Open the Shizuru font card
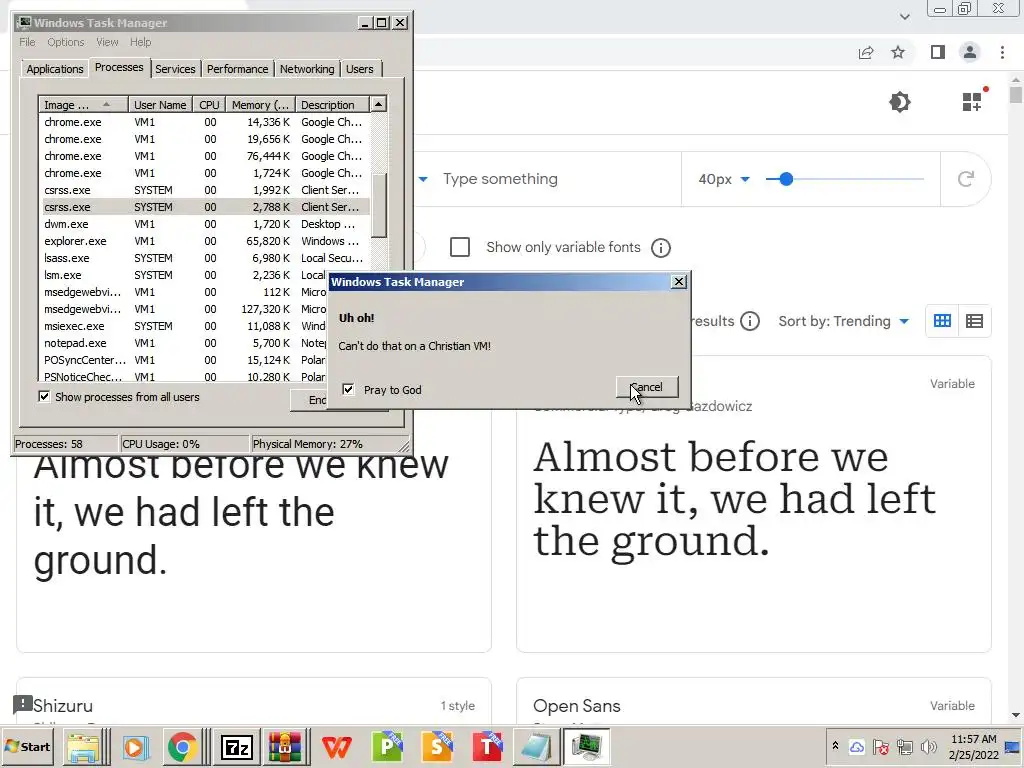1024x768 pixels. click(254, 702)
